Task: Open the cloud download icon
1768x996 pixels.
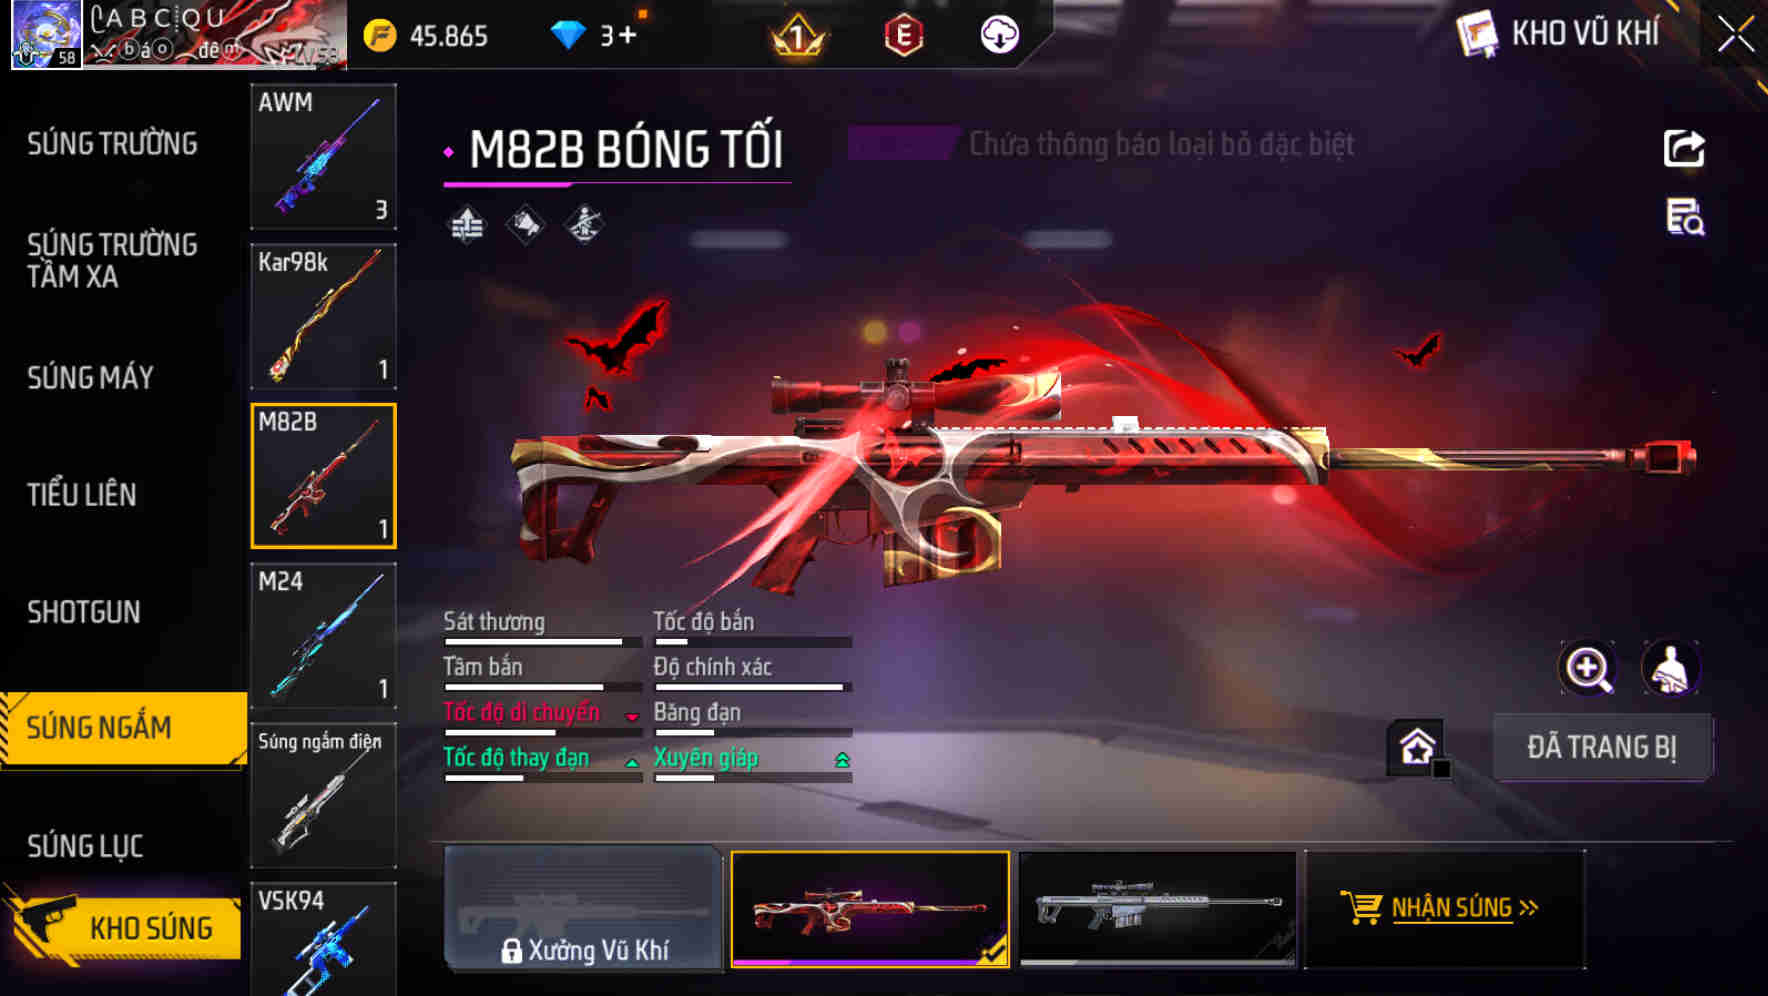Action: point(999,35)
